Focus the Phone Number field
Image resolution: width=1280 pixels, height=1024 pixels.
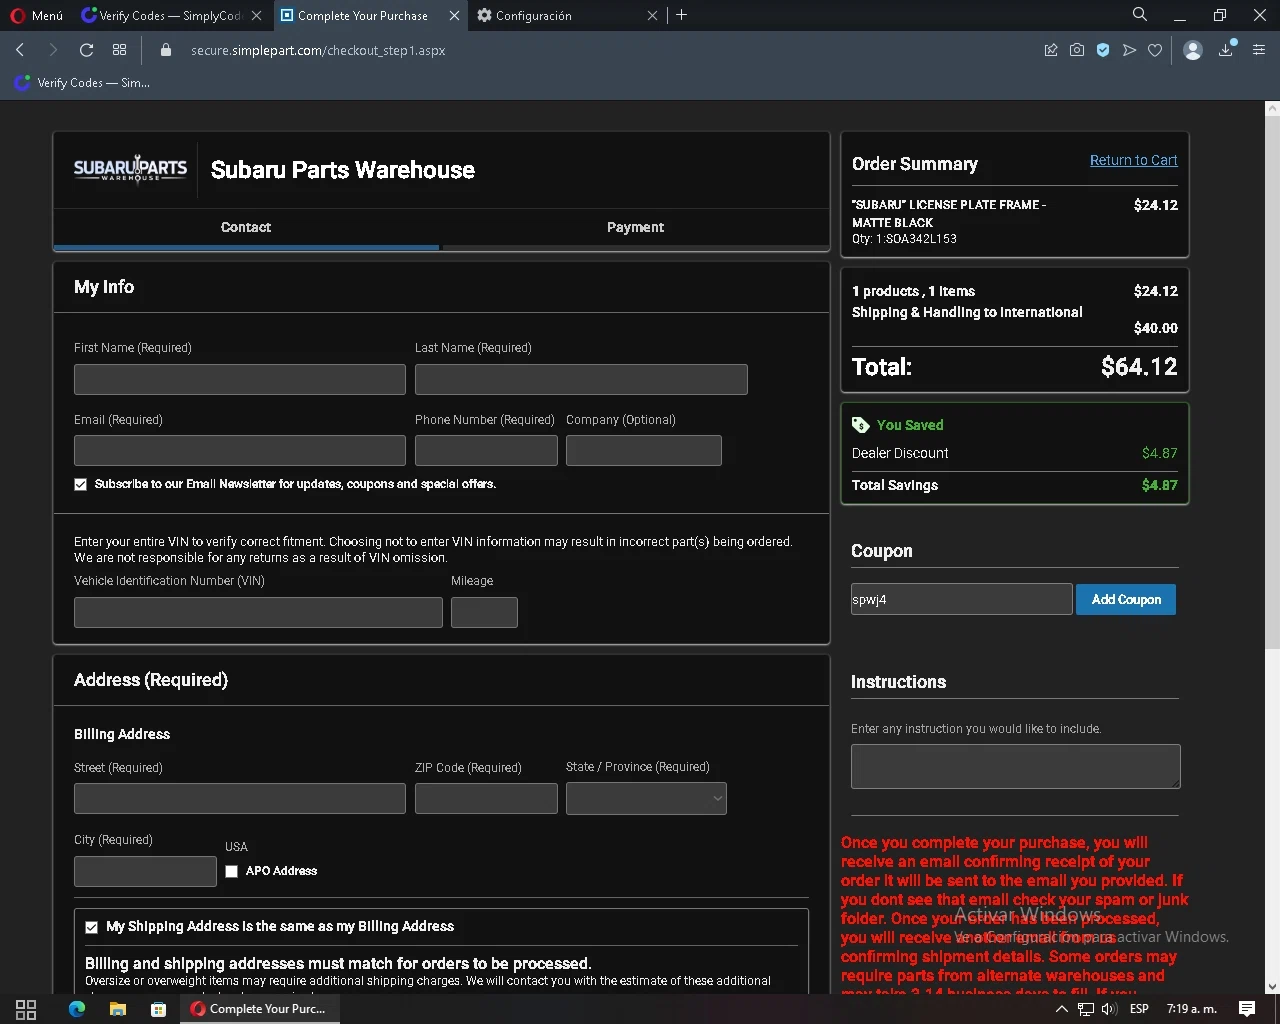click(x=486, y=450)
